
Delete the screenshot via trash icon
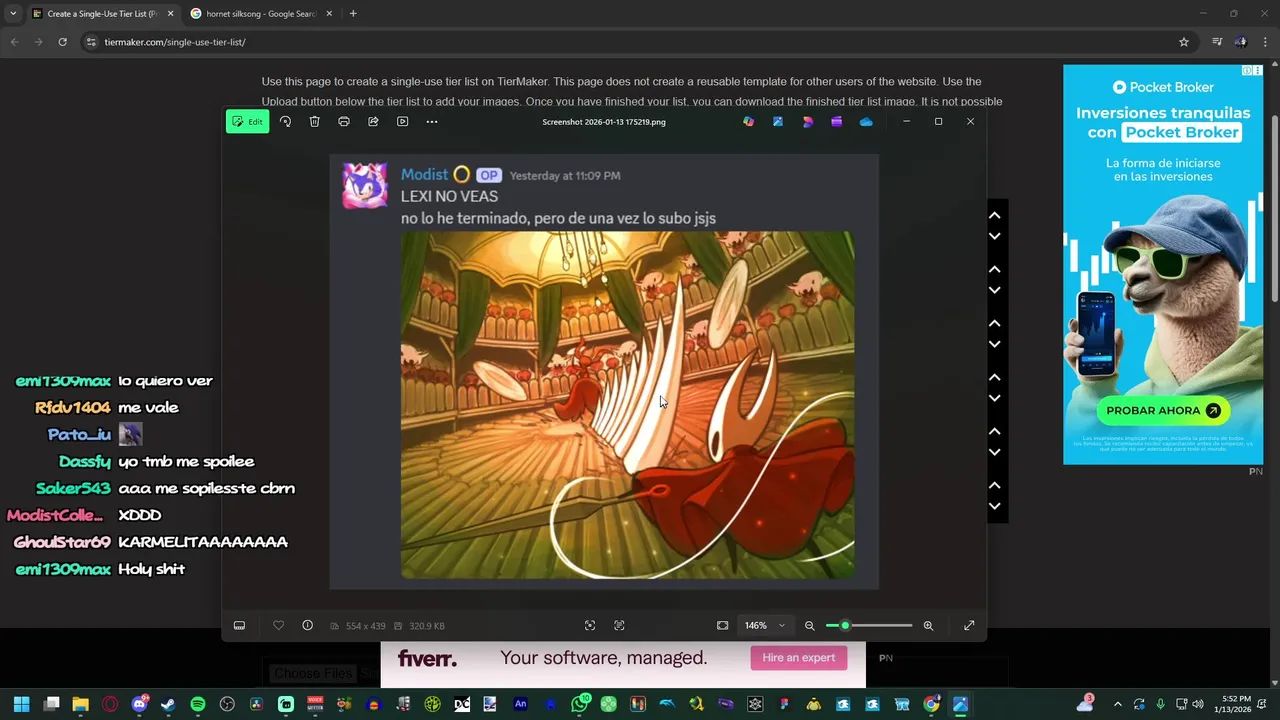tap(314, 122)
